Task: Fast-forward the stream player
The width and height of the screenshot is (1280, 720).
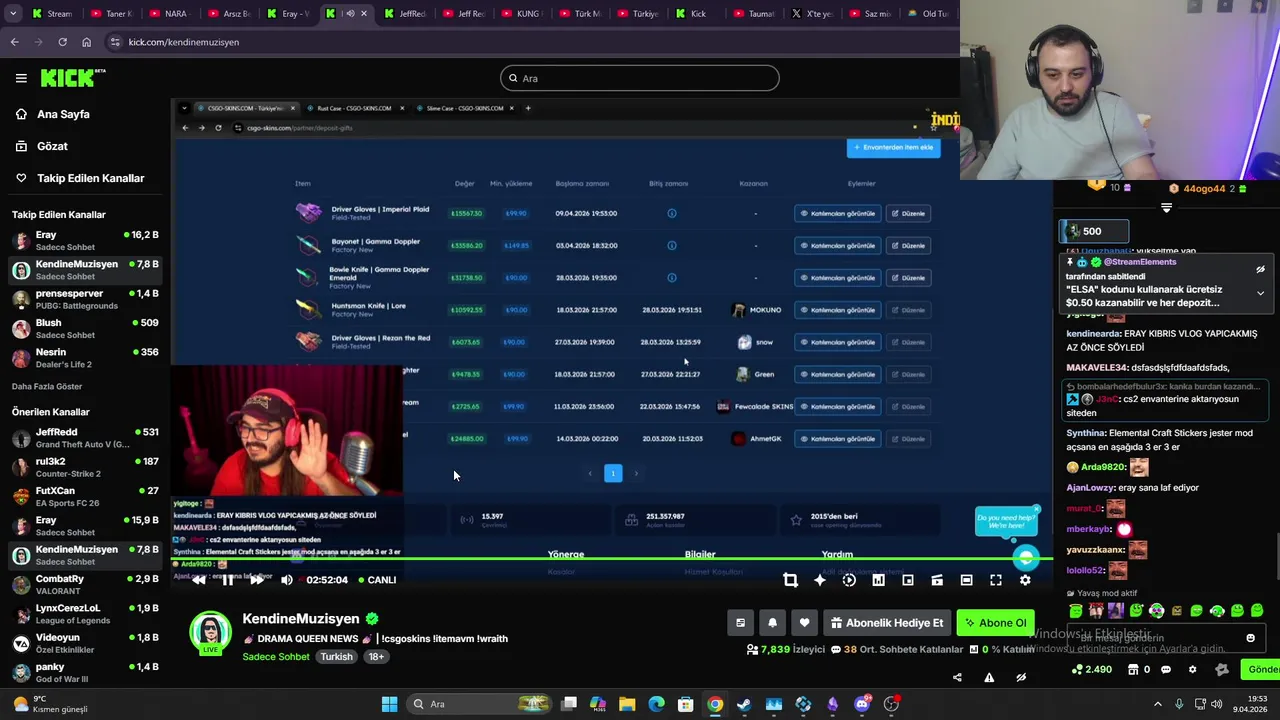Action: [x=257, y=580]
